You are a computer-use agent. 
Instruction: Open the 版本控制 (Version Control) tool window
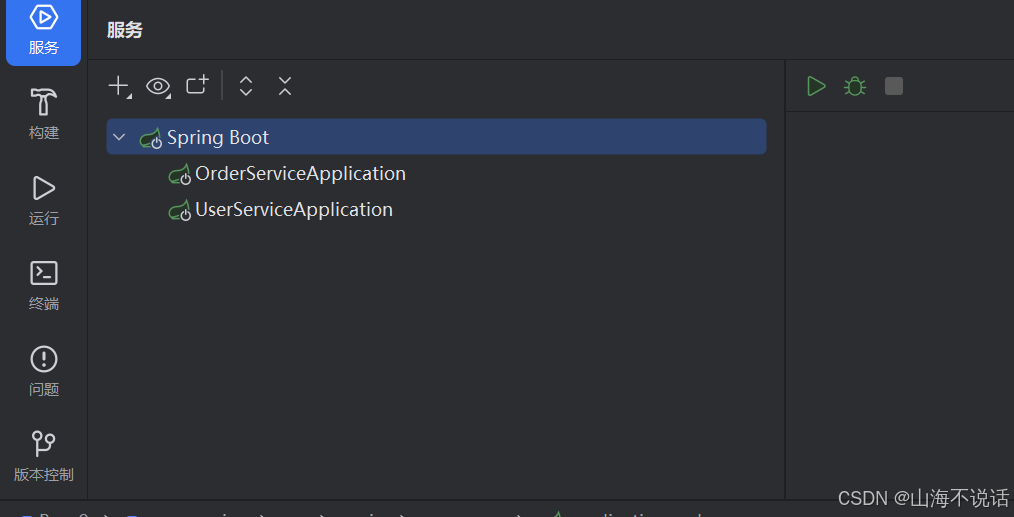43,456
